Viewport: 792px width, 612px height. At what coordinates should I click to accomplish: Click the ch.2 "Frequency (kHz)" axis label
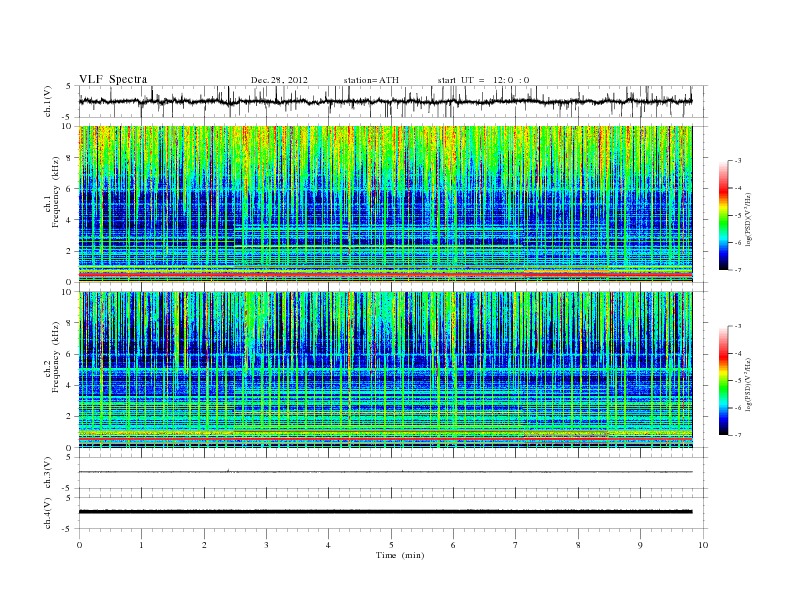[56, 356]
